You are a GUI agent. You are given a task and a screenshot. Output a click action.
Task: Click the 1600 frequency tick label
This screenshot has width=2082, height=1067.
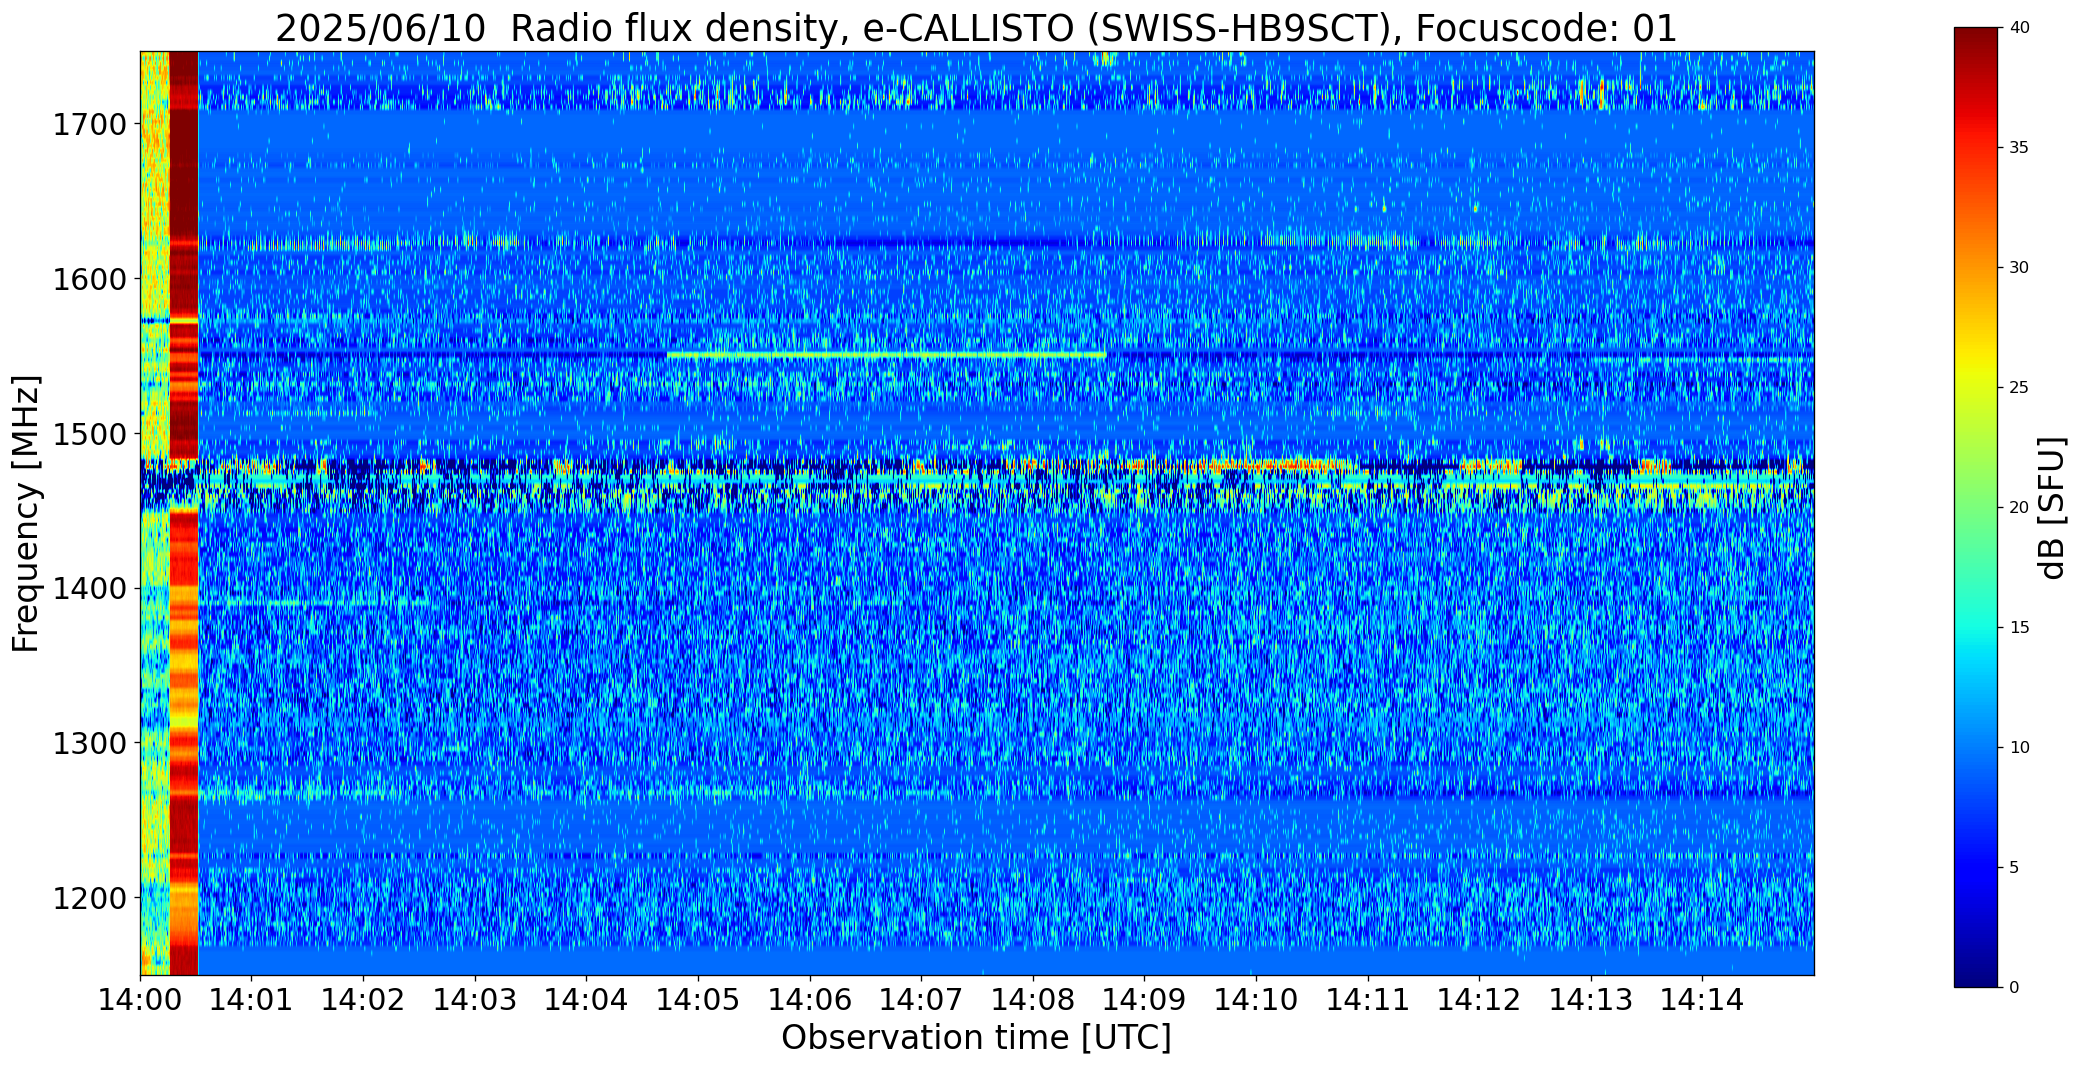click(89, 279)
